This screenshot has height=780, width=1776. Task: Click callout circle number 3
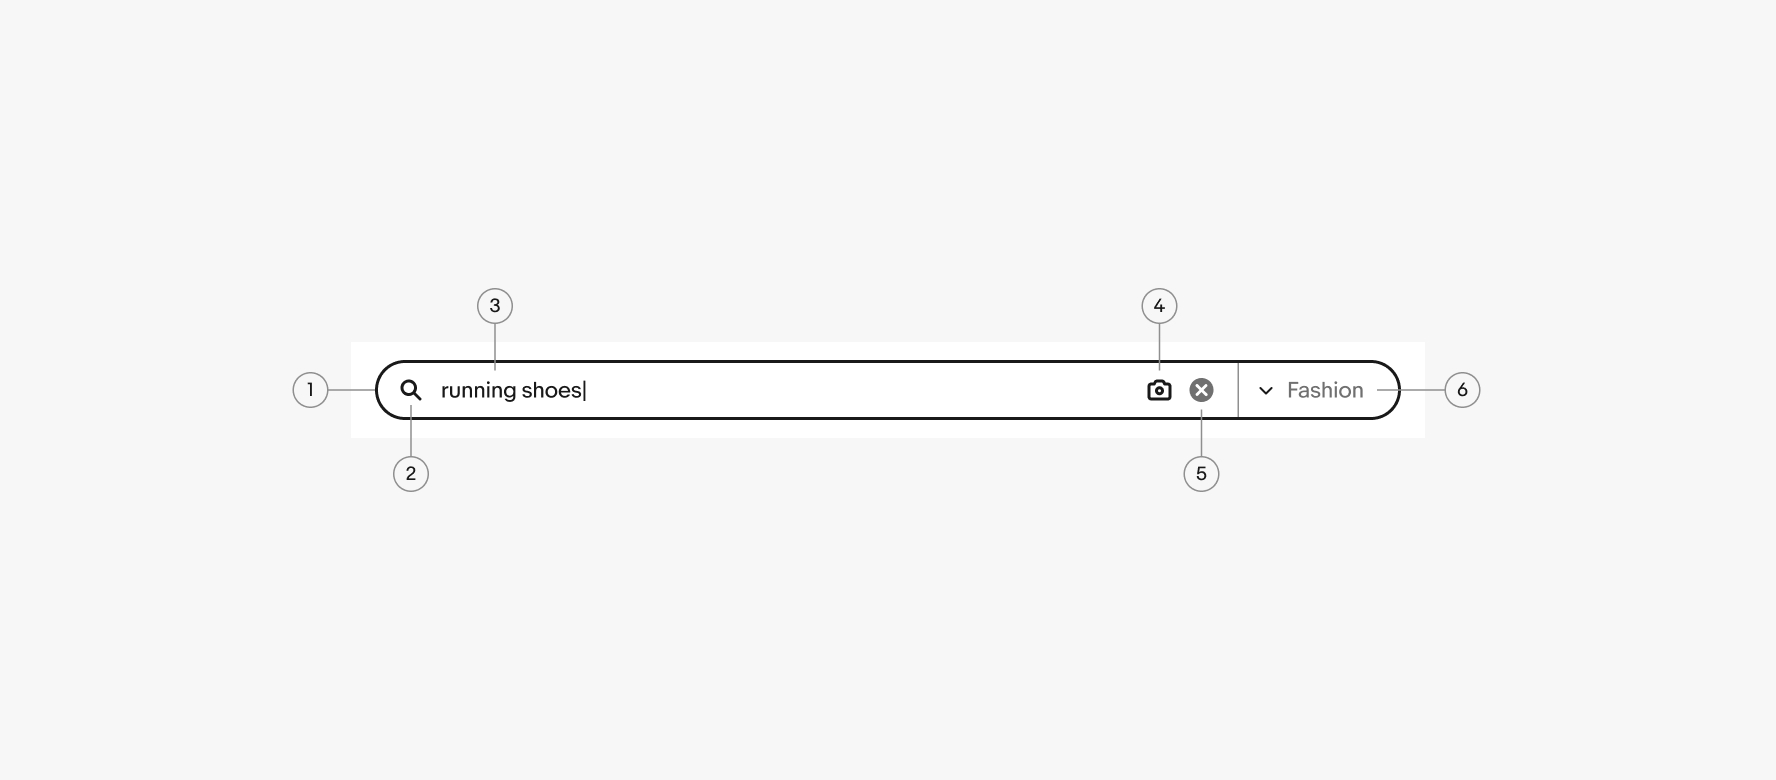click(x=495, y=306)
